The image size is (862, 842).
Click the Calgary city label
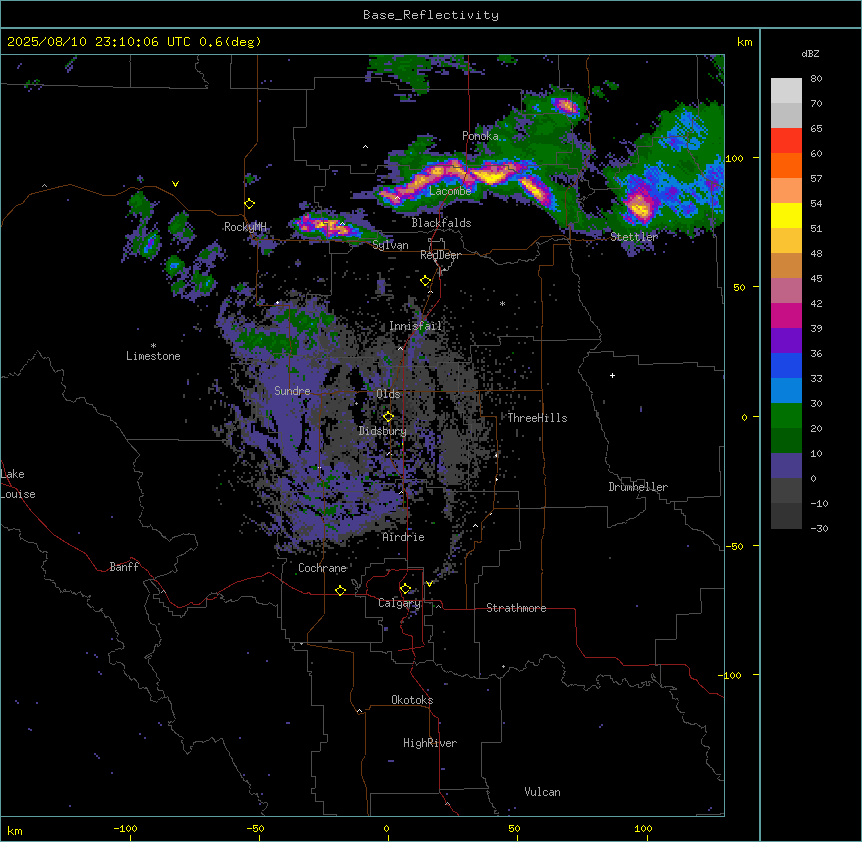399,603
